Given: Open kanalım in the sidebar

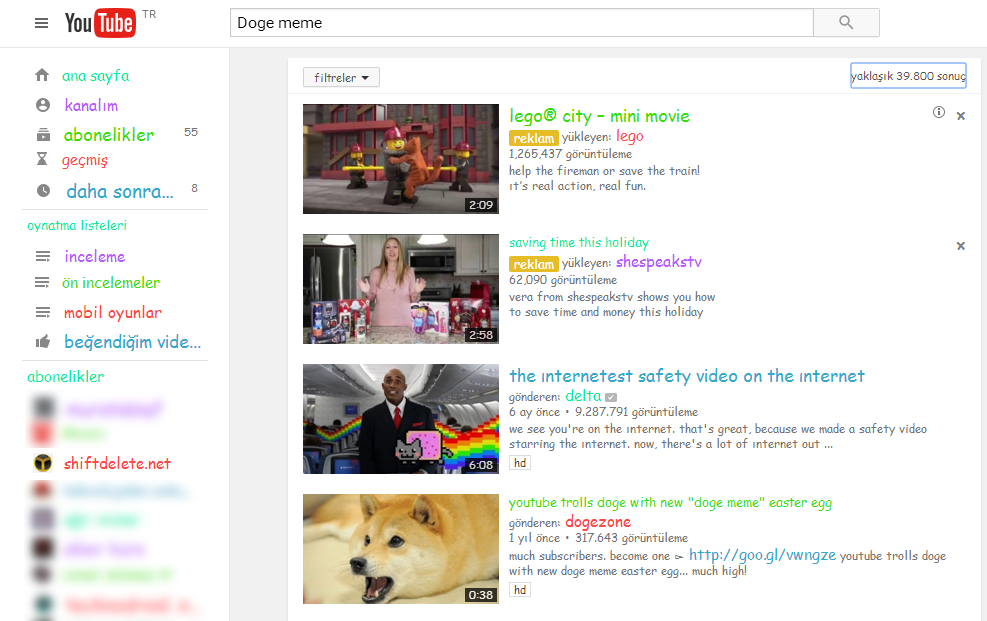Looking at the screenshot, I should coord(91,105).
